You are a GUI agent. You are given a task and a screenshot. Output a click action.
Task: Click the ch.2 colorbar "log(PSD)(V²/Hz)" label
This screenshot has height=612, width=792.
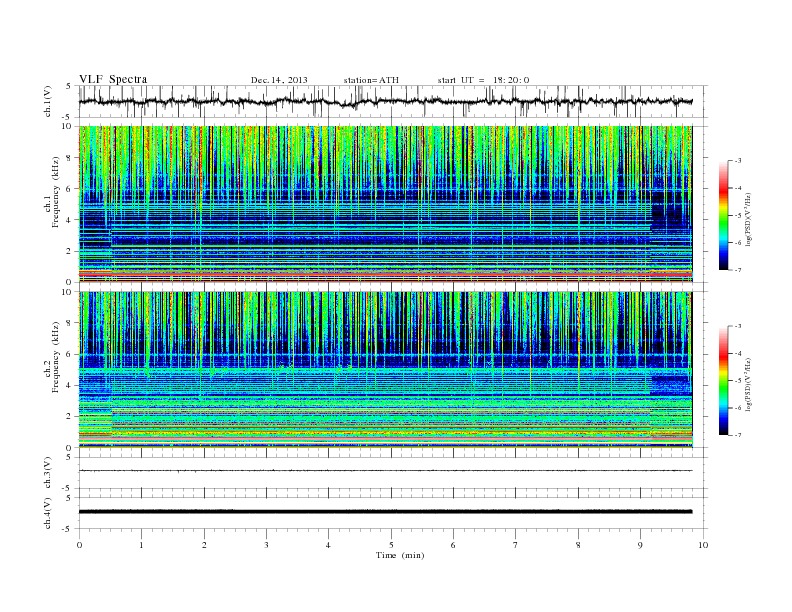tap(748, 384)
